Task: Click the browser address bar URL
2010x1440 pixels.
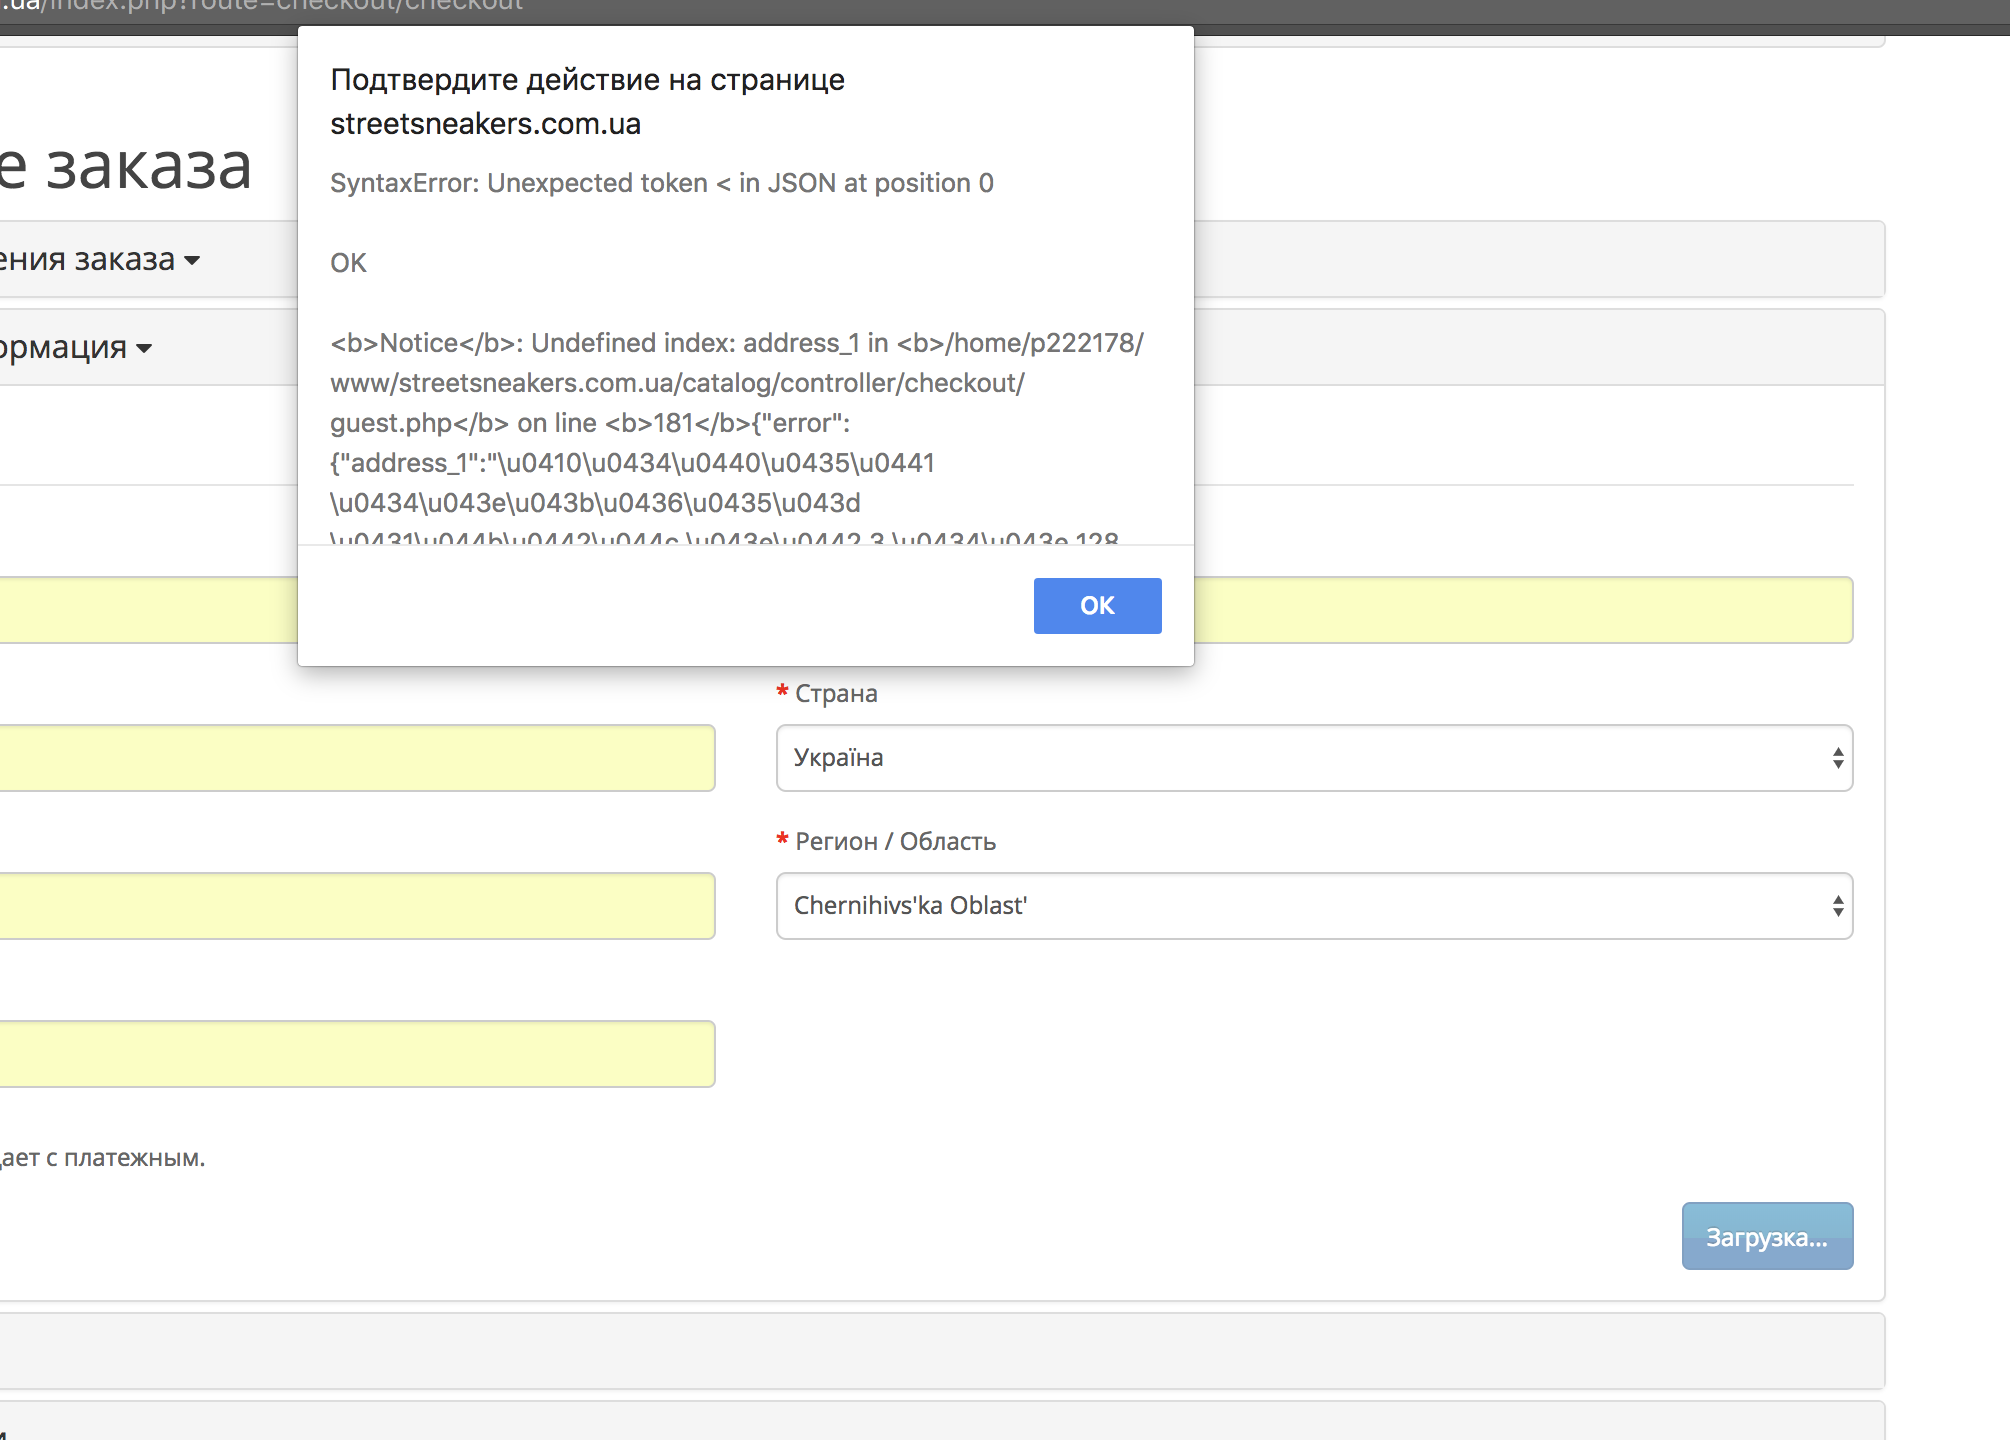Action: pyautogui.click(x=262, y=6)
